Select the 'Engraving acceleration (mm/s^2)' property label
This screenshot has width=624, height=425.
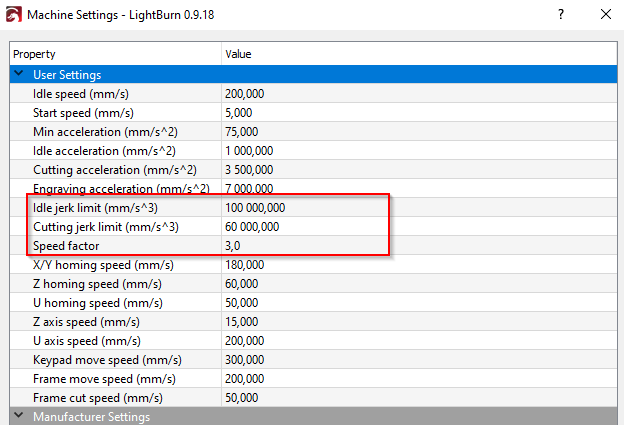point(121,189)
